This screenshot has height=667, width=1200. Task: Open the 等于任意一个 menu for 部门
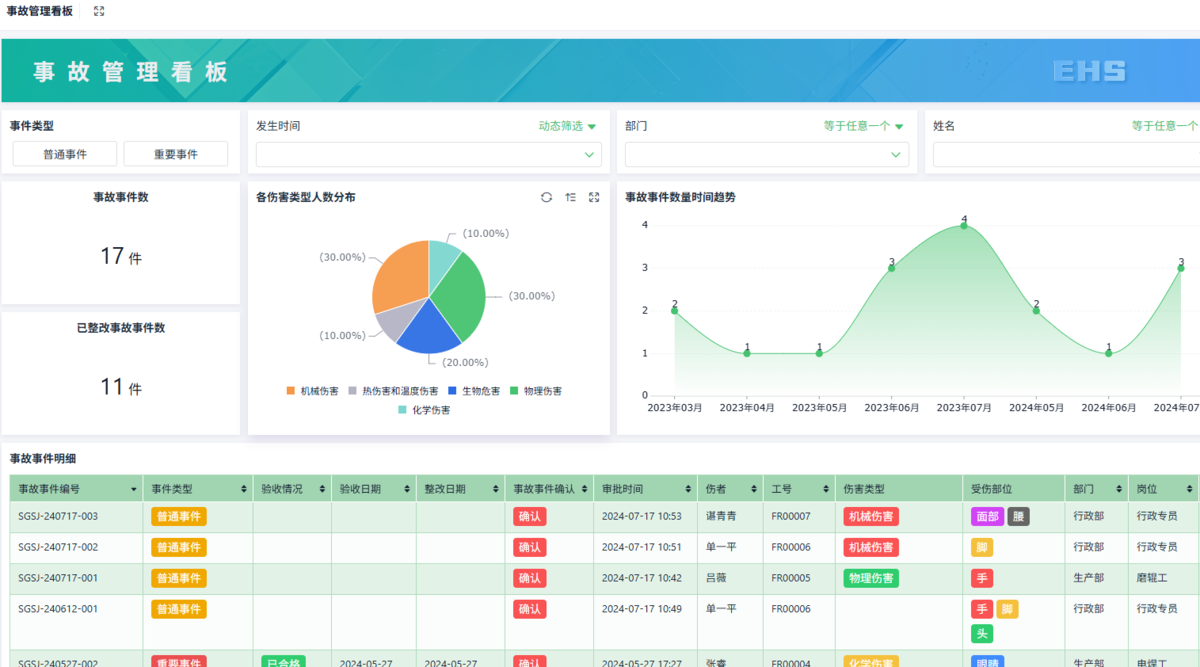tap(864, 126)
